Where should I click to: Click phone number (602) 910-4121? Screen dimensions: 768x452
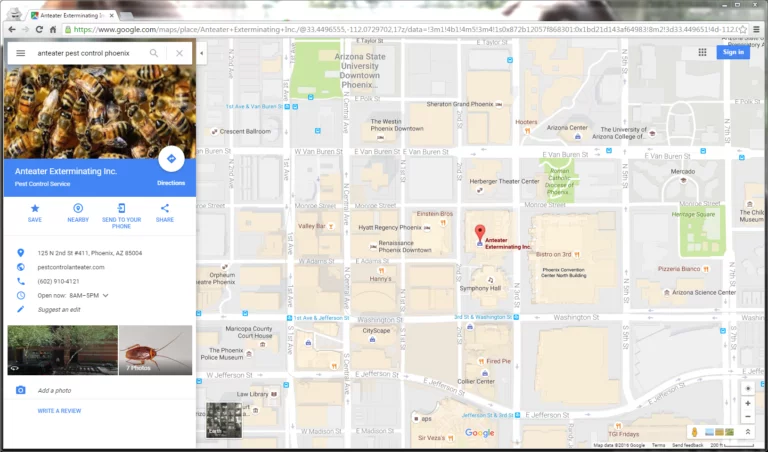pos(58,282)
